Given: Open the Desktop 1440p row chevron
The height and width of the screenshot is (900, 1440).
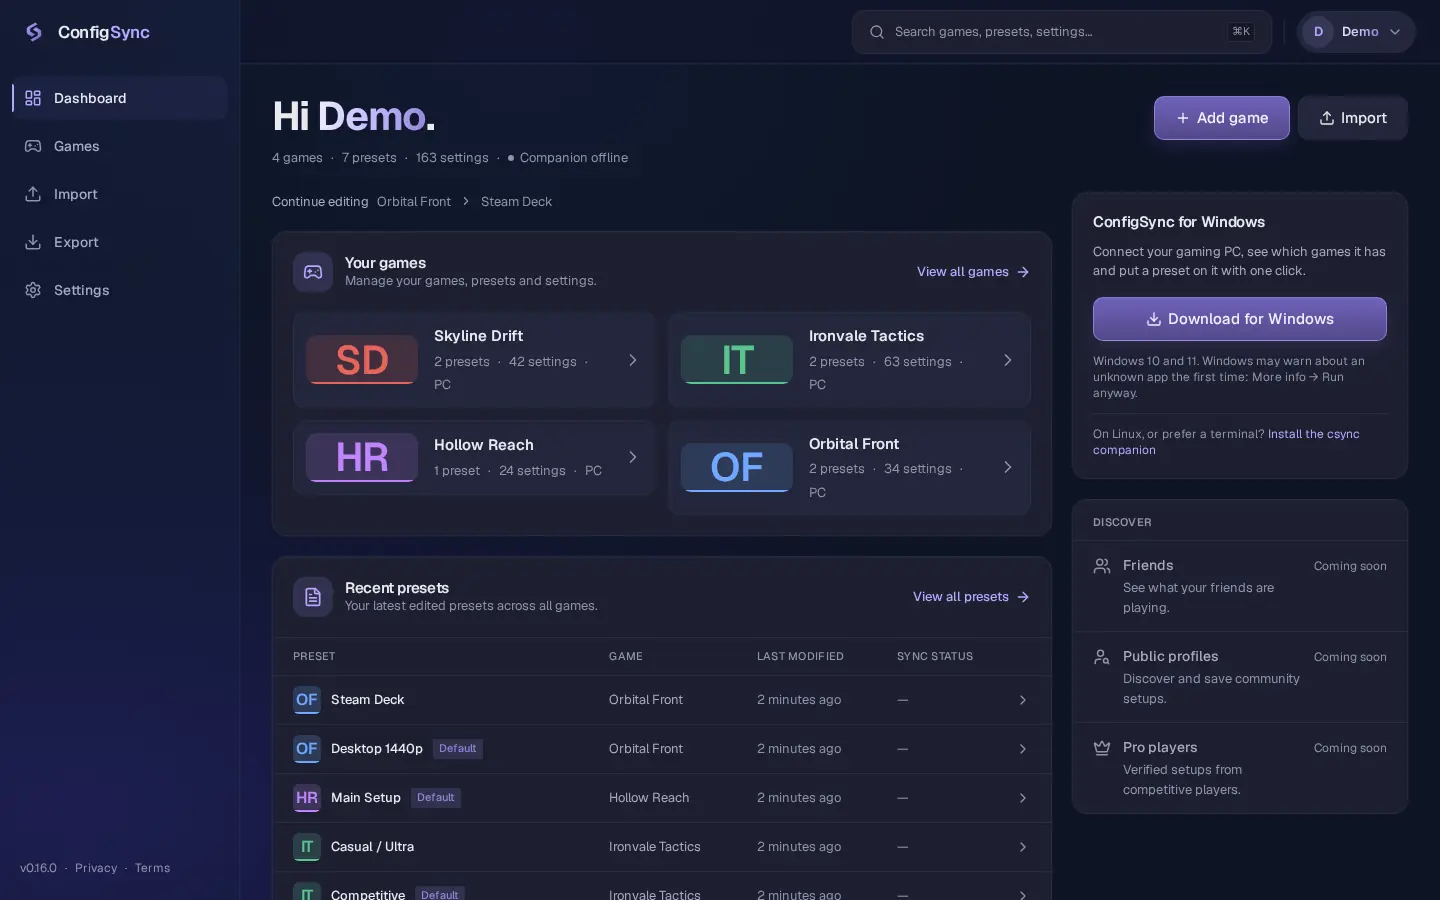Looking at the screenshot, I should pos(1023,749).
